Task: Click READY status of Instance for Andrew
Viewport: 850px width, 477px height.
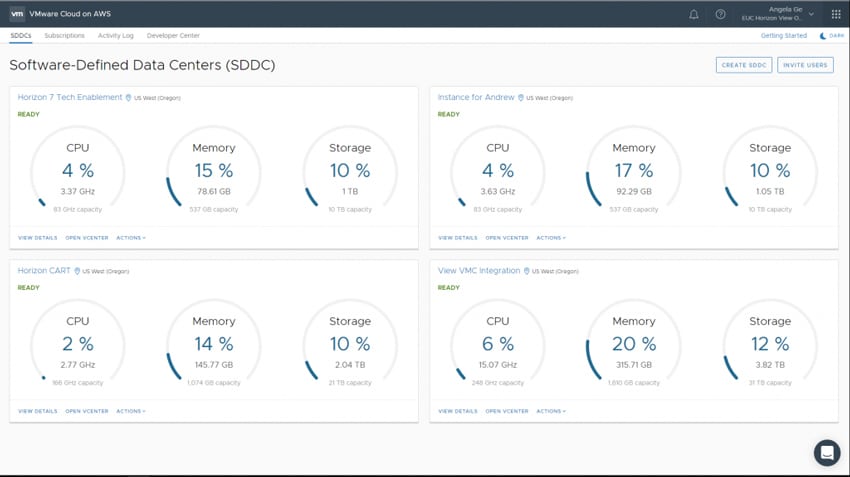Action: [448, 114]
